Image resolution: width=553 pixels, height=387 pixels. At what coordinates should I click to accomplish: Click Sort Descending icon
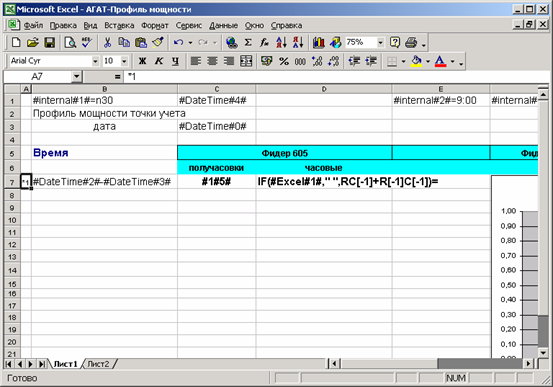(298, 43)
